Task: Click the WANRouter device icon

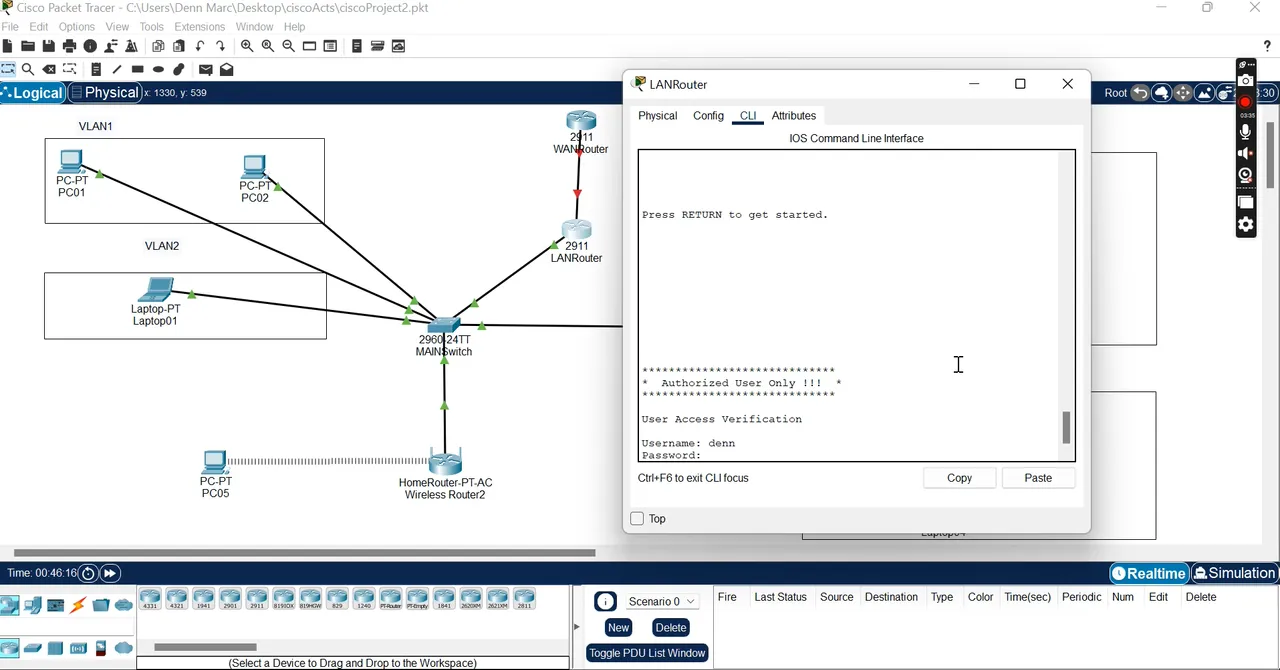Action: point(581,122)
